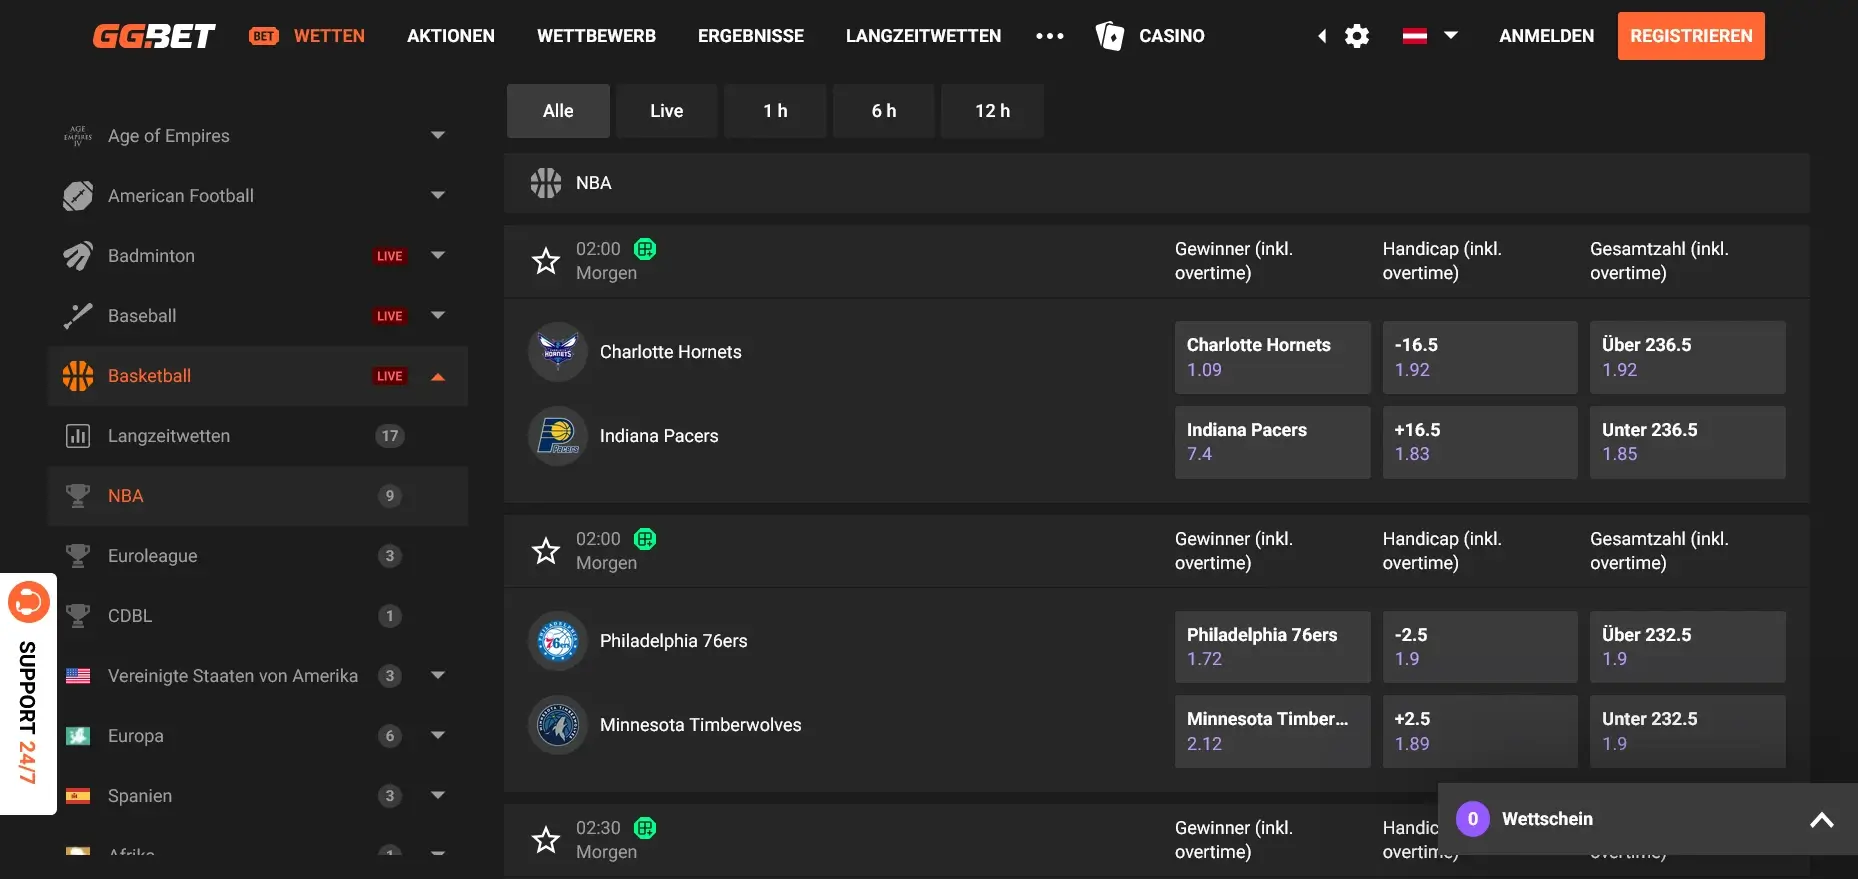Click the Baseball bat icon

78,316
